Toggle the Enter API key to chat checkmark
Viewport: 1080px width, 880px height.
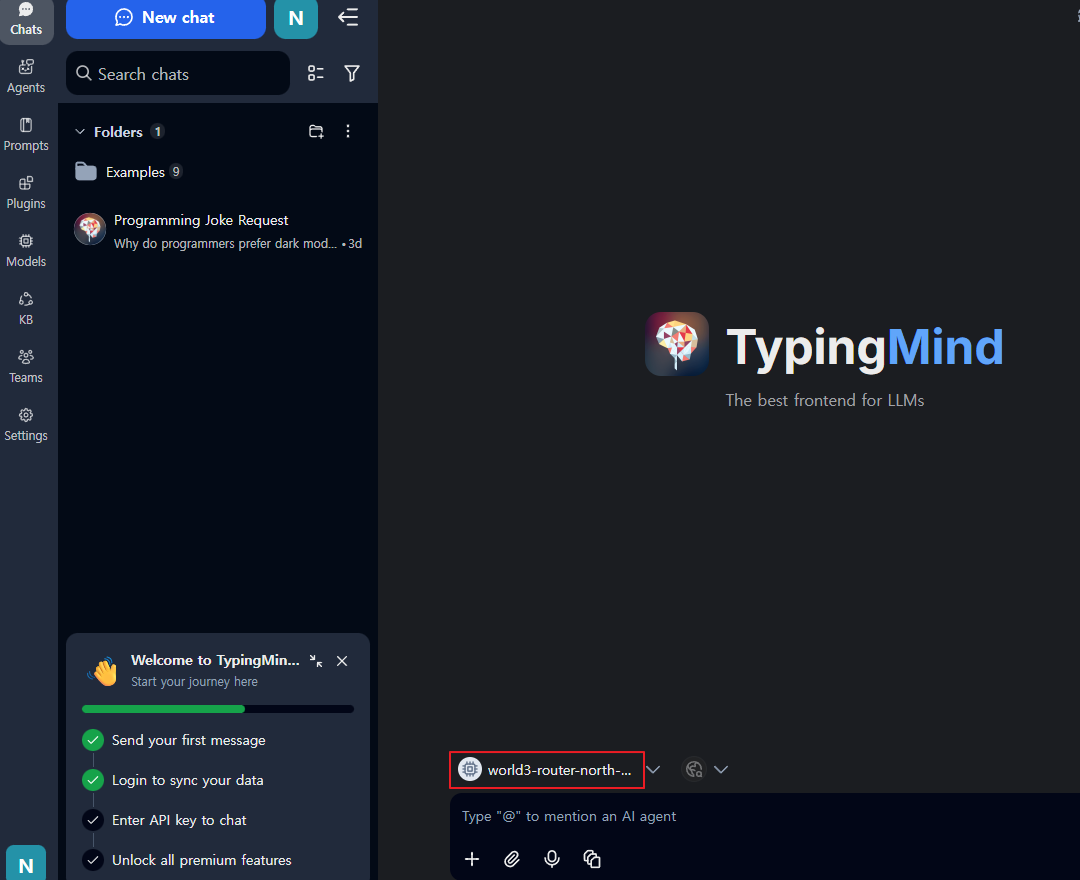[x=93, y=820]
